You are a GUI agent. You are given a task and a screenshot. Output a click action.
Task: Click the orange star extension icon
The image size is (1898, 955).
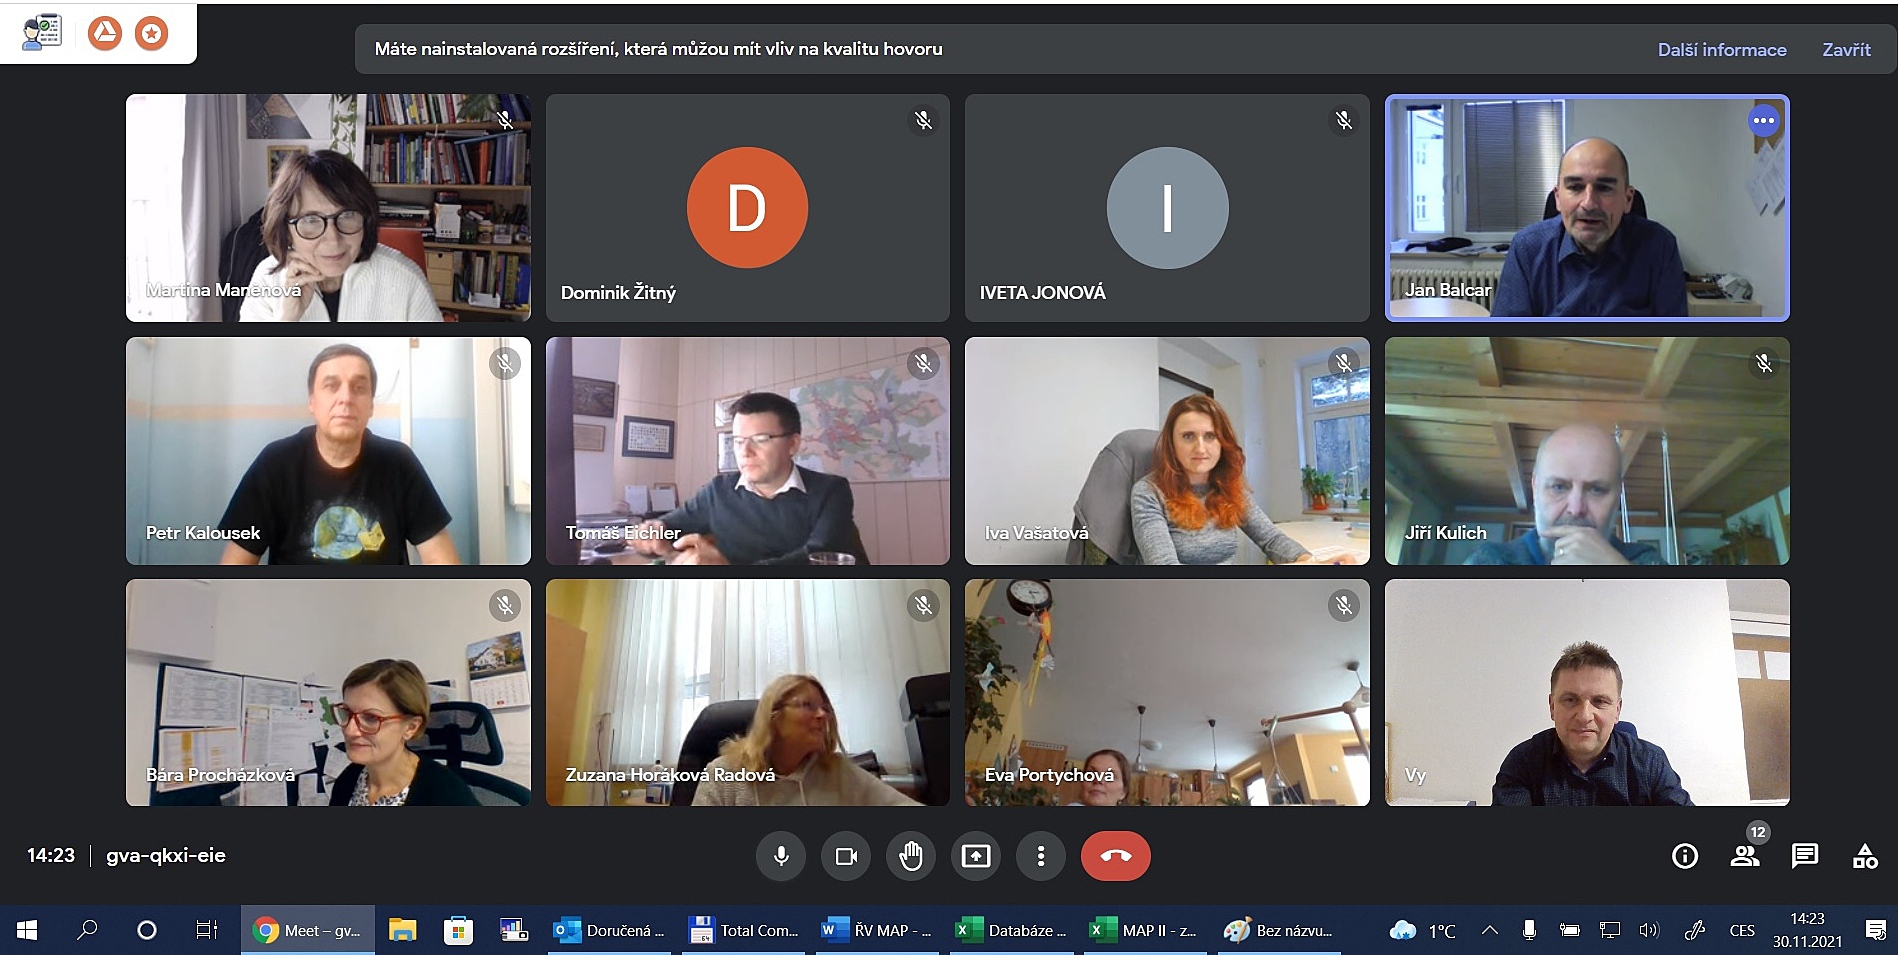(x=152, y=33)
